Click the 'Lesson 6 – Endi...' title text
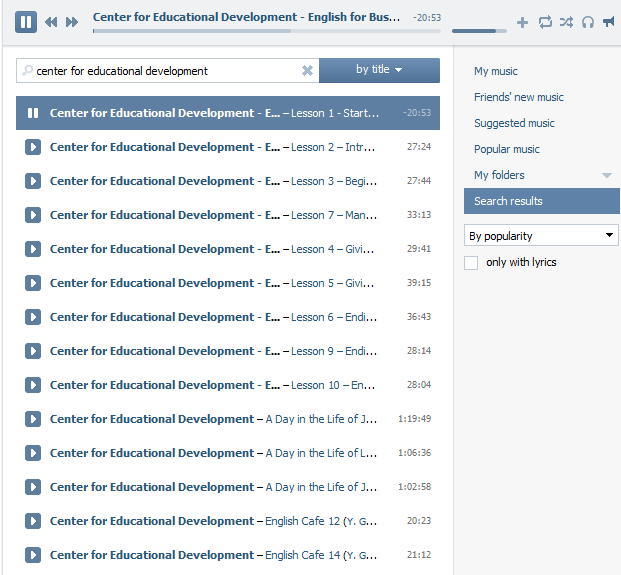Viewport: 621px width, 575px height. click(x=334, y=317)
